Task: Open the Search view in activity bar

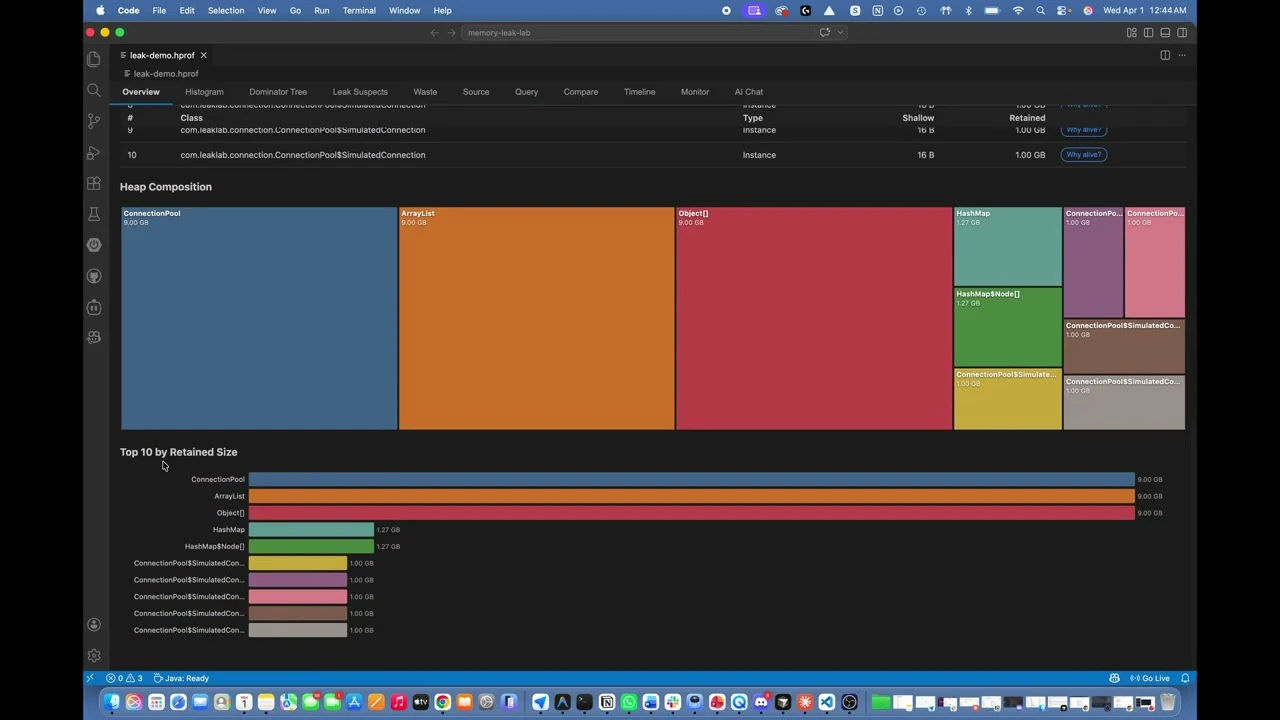Action: point(94,90)
